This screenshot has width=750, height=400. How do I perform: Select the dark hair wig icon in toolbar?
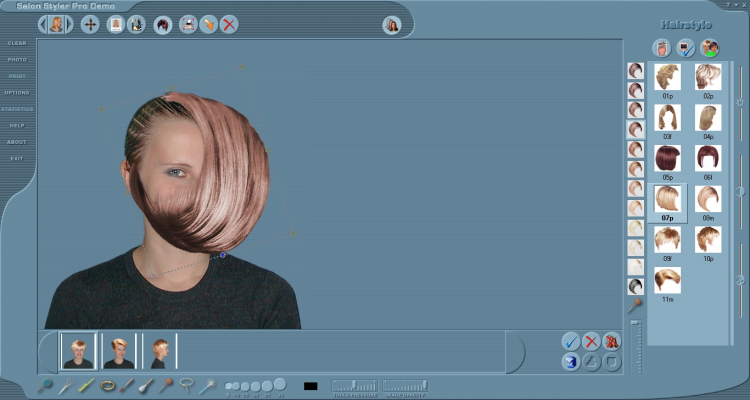(x=162, y=24)
